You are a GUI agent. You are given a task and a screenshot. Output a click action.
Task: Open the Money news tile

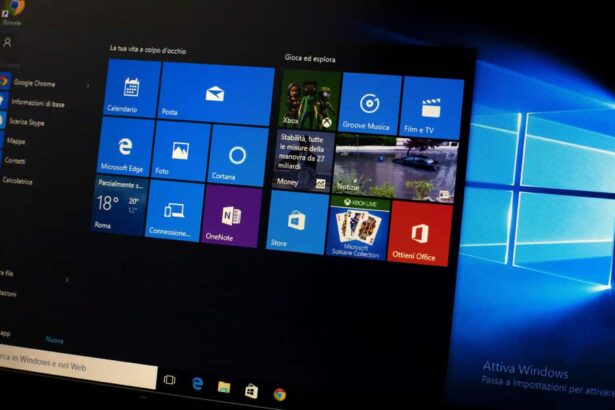(x=304, y=161)
